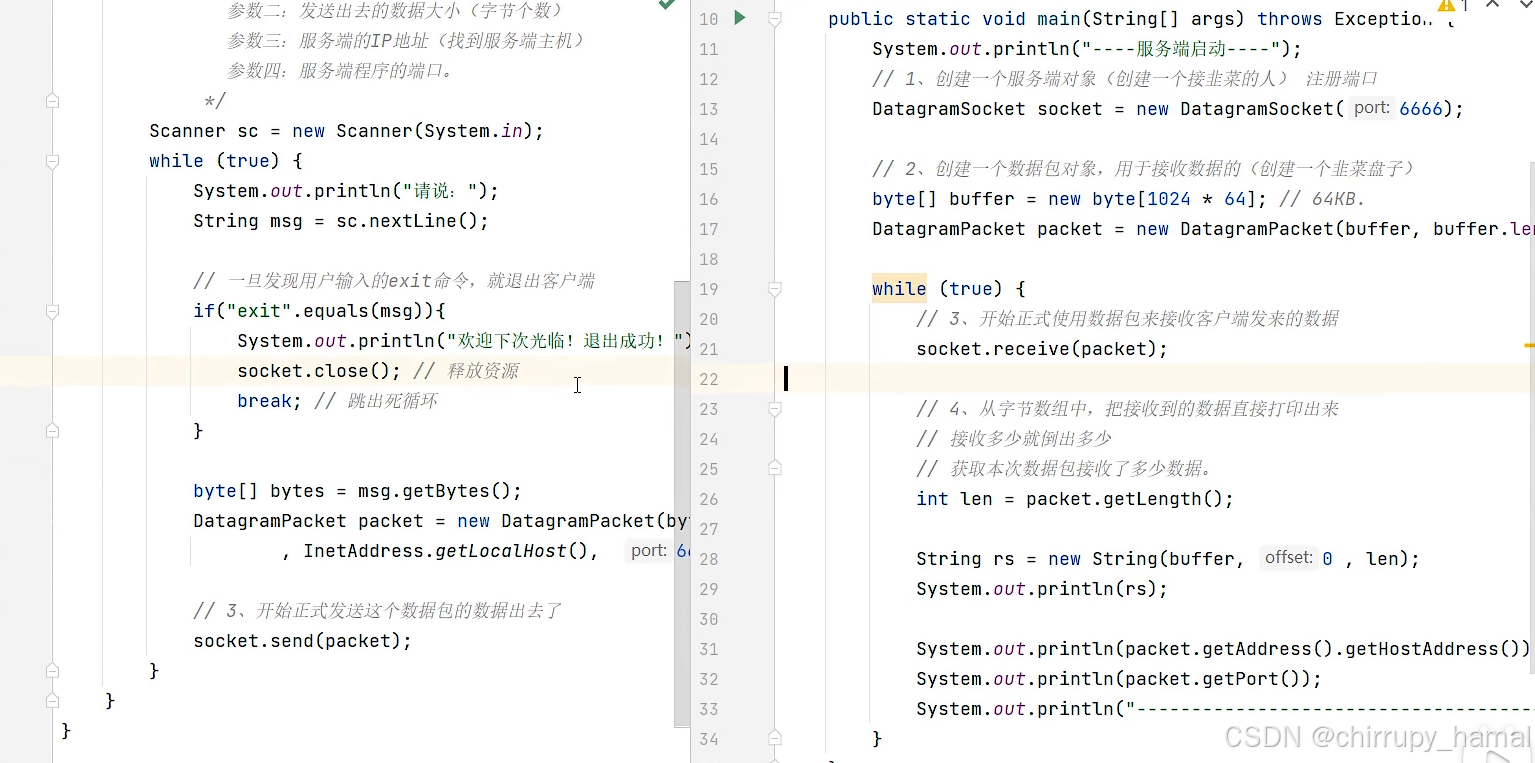Open the yellow warning inspection indicator

pos(1446,4)
